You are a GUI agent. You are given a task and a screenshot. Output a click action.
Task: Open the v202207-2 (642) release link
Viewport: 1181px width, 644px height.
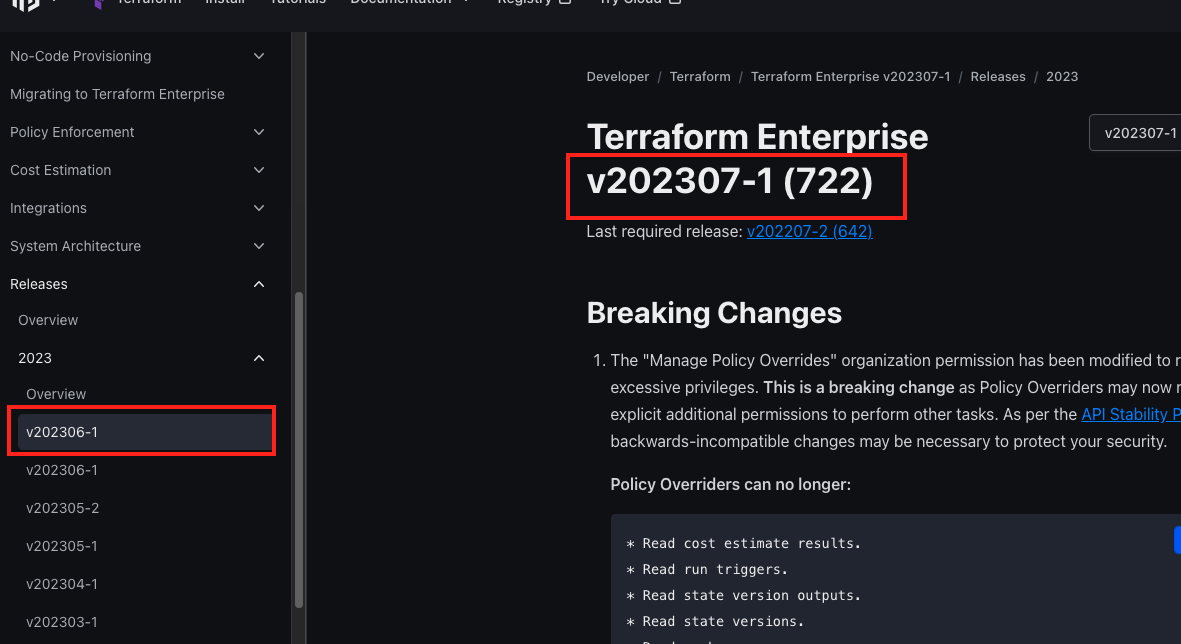point(809,231)
